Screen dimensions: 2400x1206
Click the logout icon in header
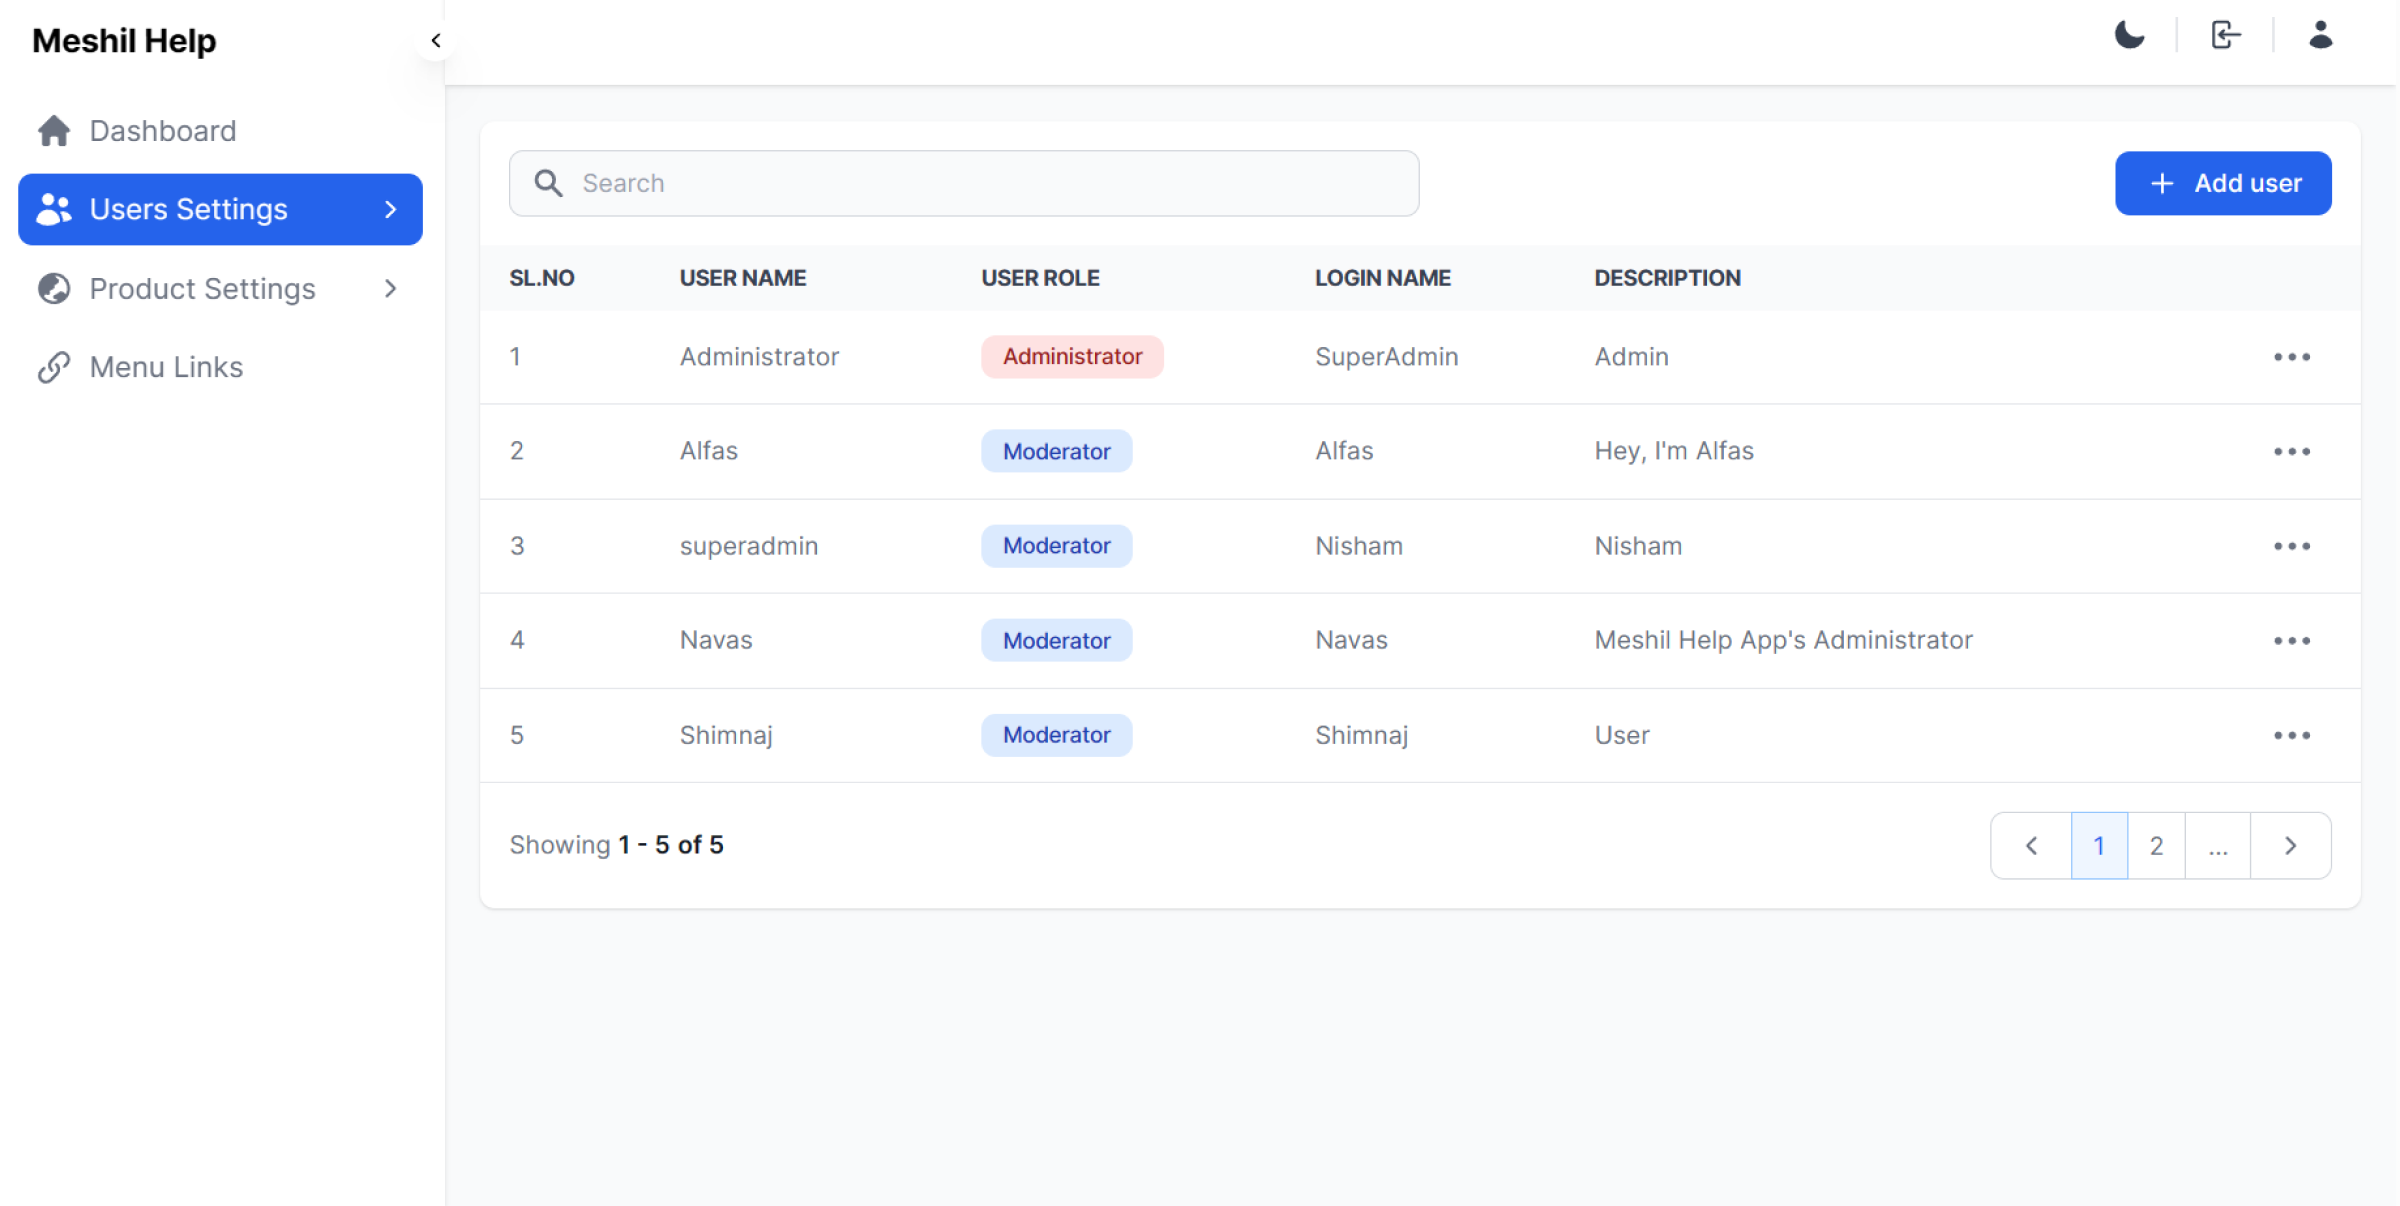pos(2225,36)
